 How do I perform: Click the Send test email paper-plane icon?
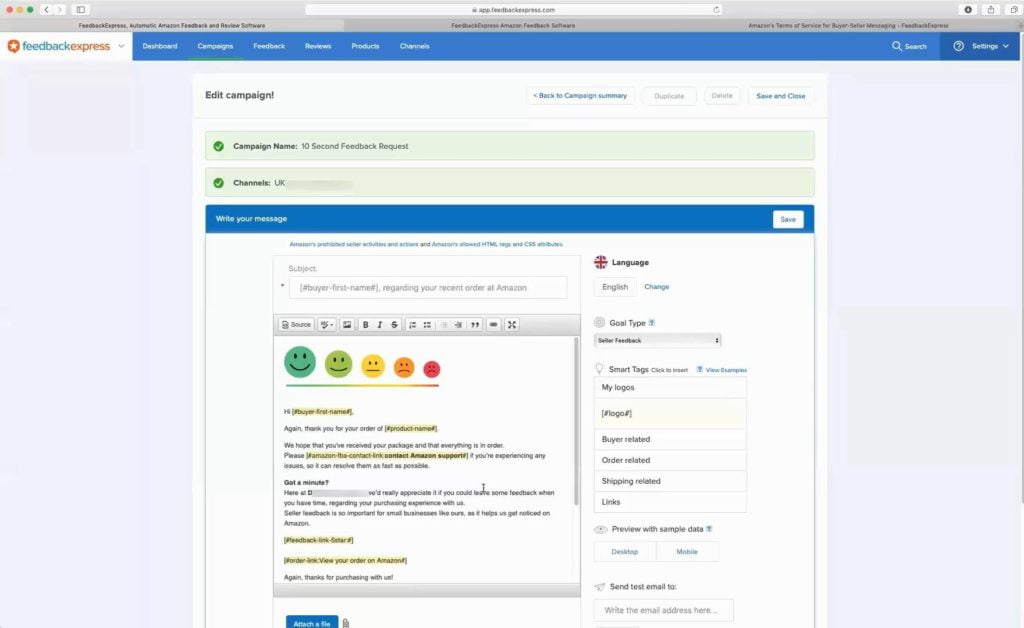(600, 587)
